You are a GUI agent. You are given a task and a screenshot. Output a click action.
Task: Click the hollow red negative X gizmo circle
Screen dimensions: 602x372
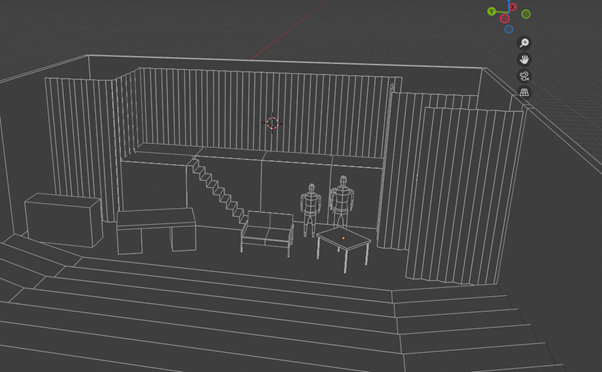pyautogui.click(x=505, y=18)
